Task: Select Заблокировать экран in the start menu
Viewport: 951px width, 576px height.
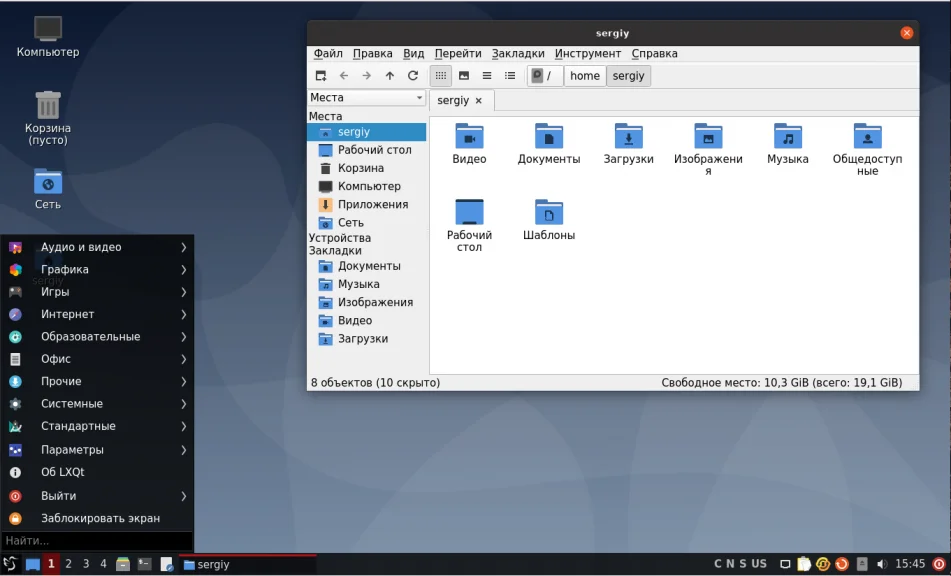Action: (99, 518)
